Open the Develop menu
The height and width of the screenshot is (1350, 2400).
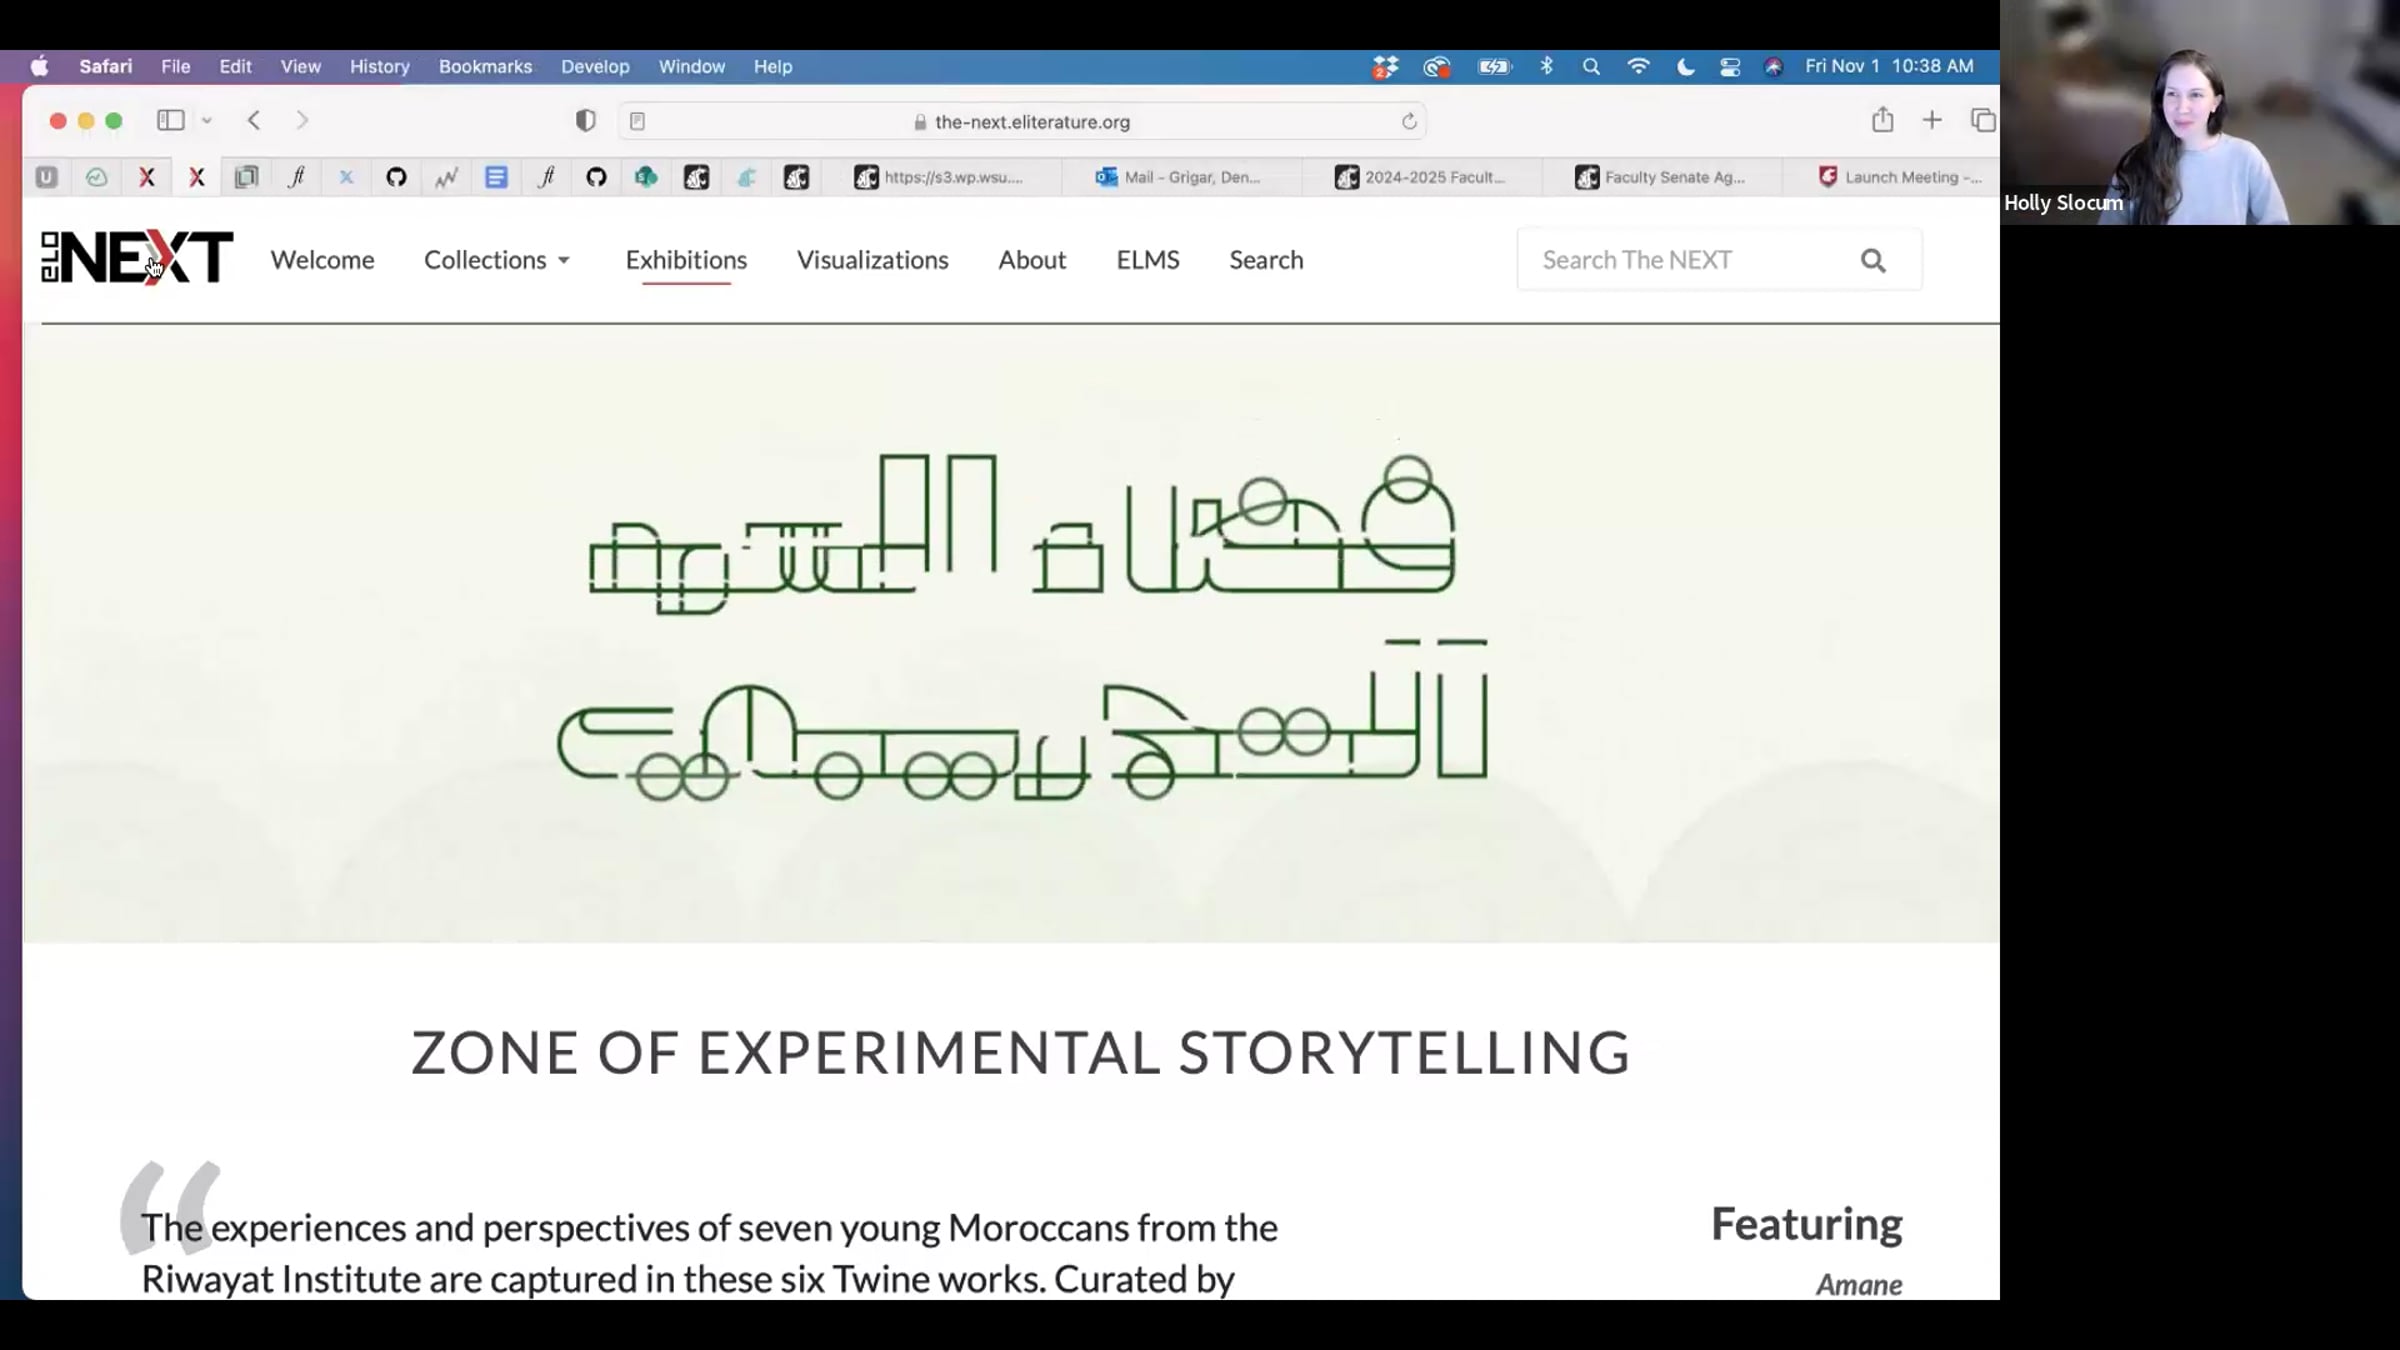[595, 66]
